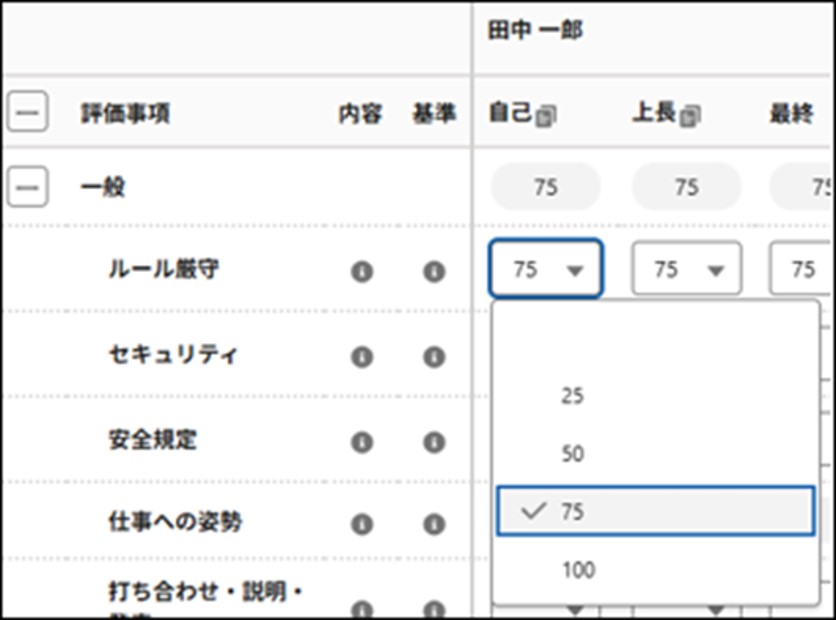Open the 最終 score dropdown for ルール厳守
Image resolution: width=836 pixels, height=620 pixels.
pyautogui.click(x=801, y=269)
